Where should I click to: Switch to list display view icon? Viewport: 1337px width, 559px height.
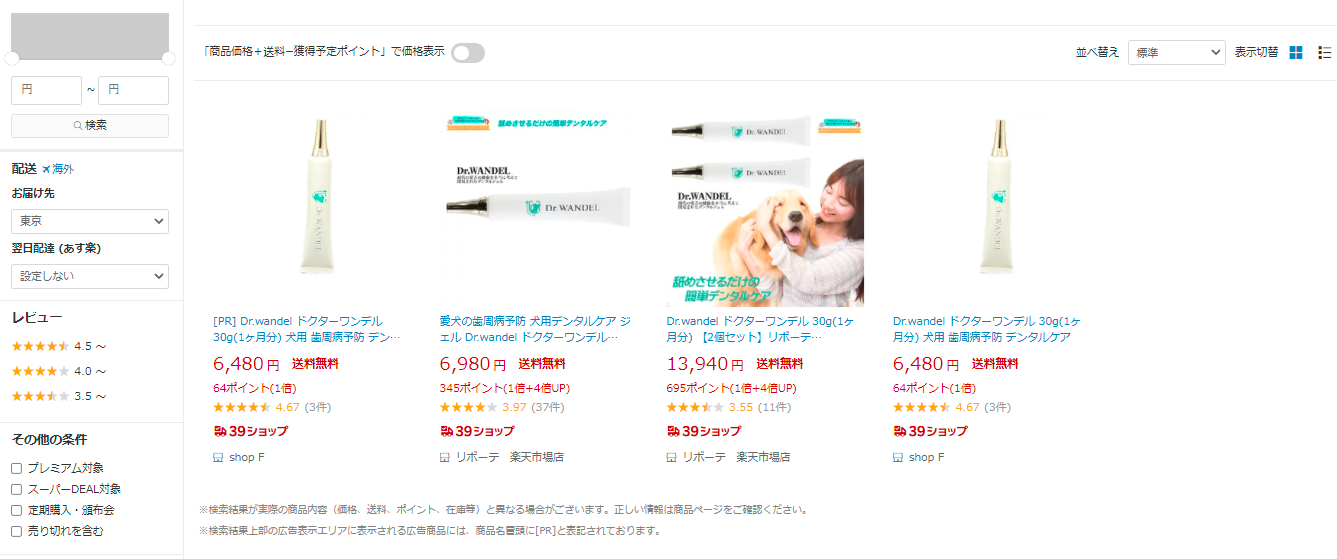(1325, 53)
